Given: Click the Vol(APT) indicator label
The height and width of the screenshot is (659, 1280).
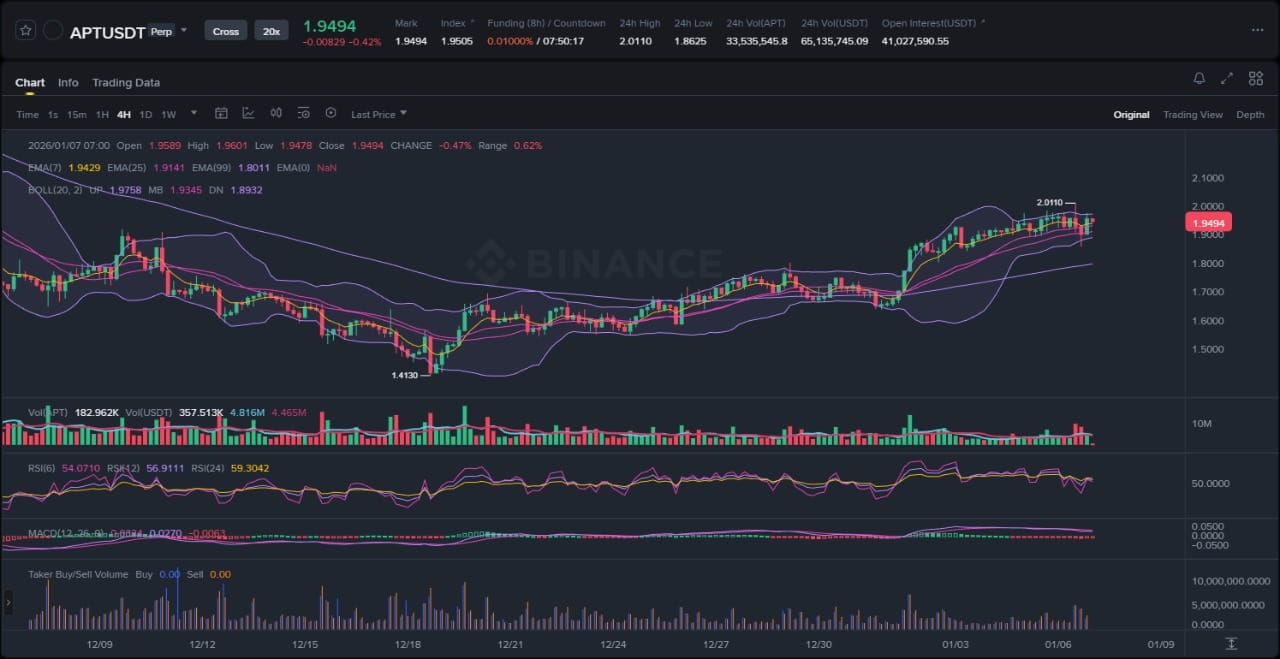Looking at the screenshot, I should coord(47,412).
